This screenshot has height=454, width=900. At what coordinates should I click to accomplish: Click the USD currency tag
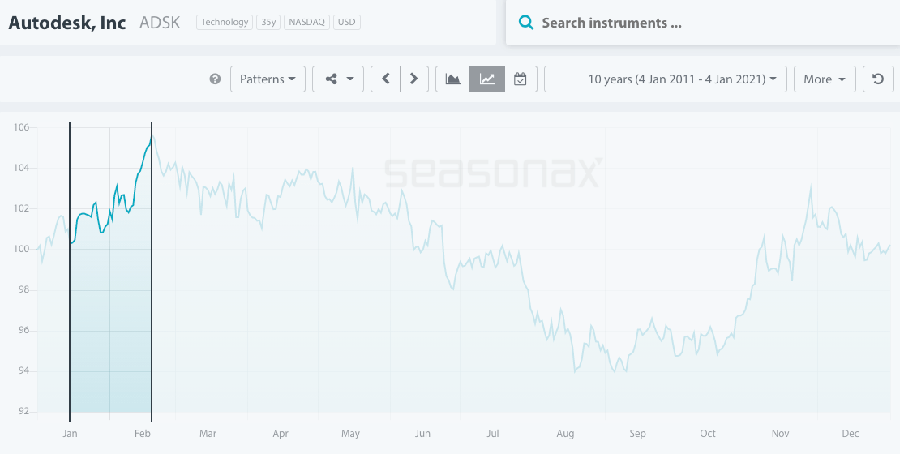346,21
